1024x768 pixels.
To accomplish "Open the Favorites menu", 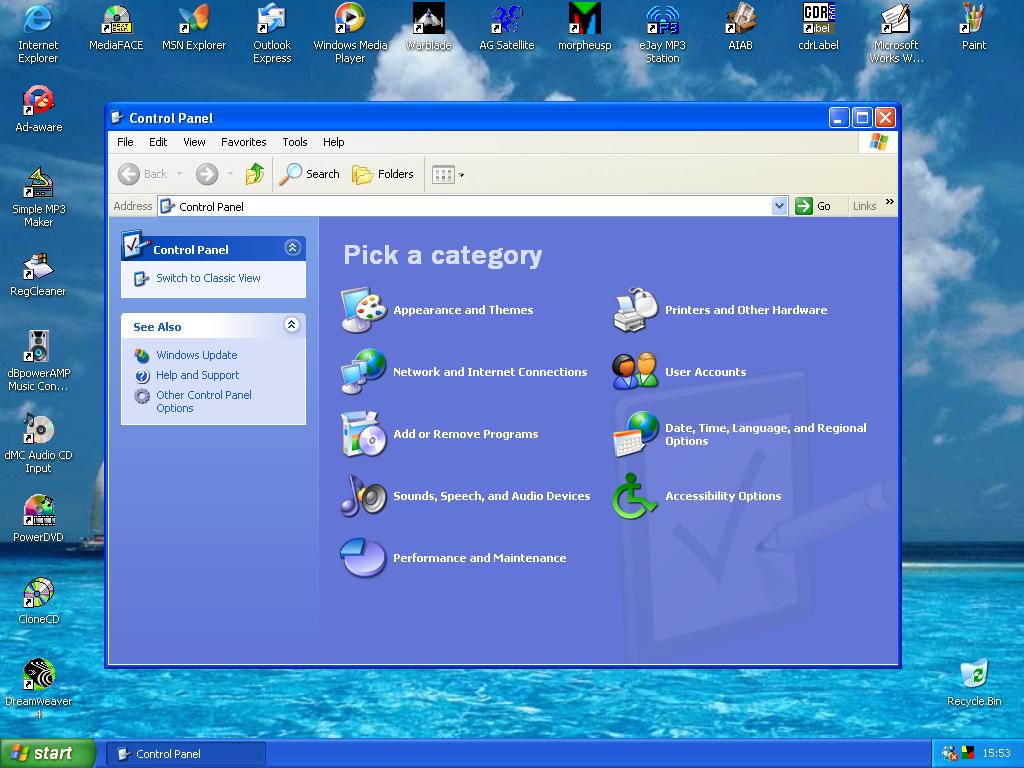I will [243, 142].
